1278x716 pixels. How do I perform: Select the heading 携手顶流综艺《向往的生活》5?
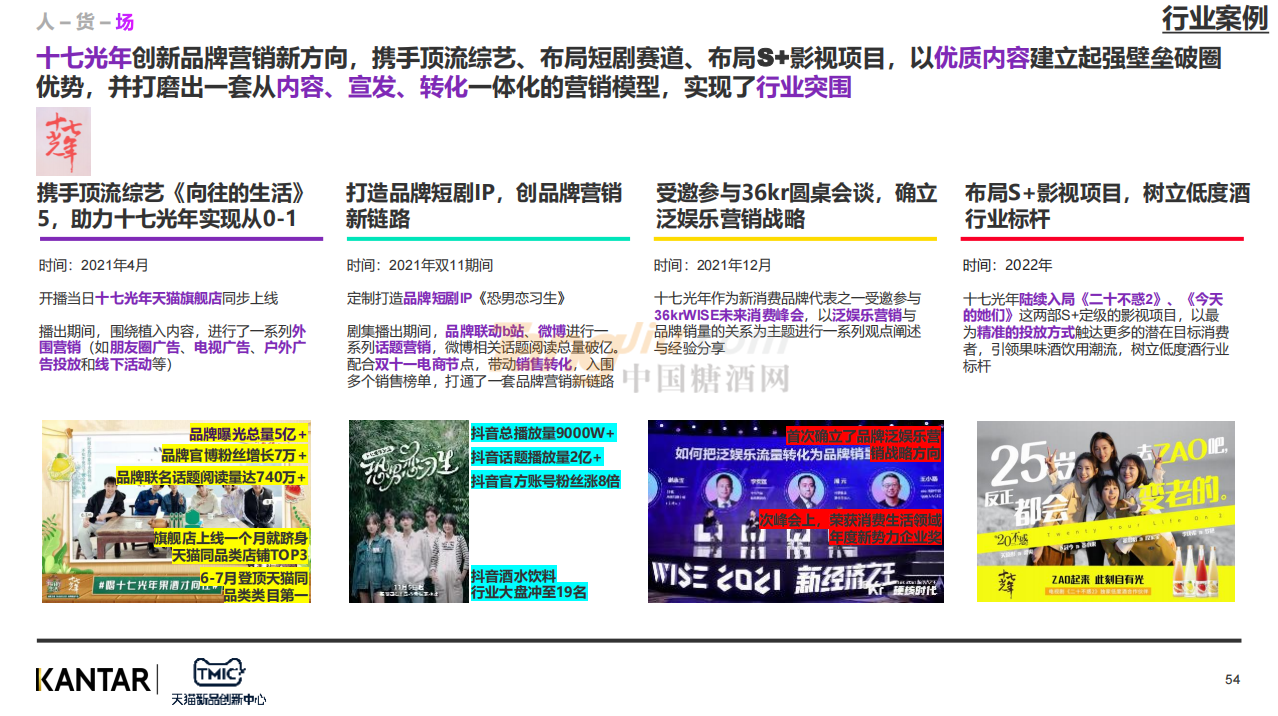tap(171, 205)
